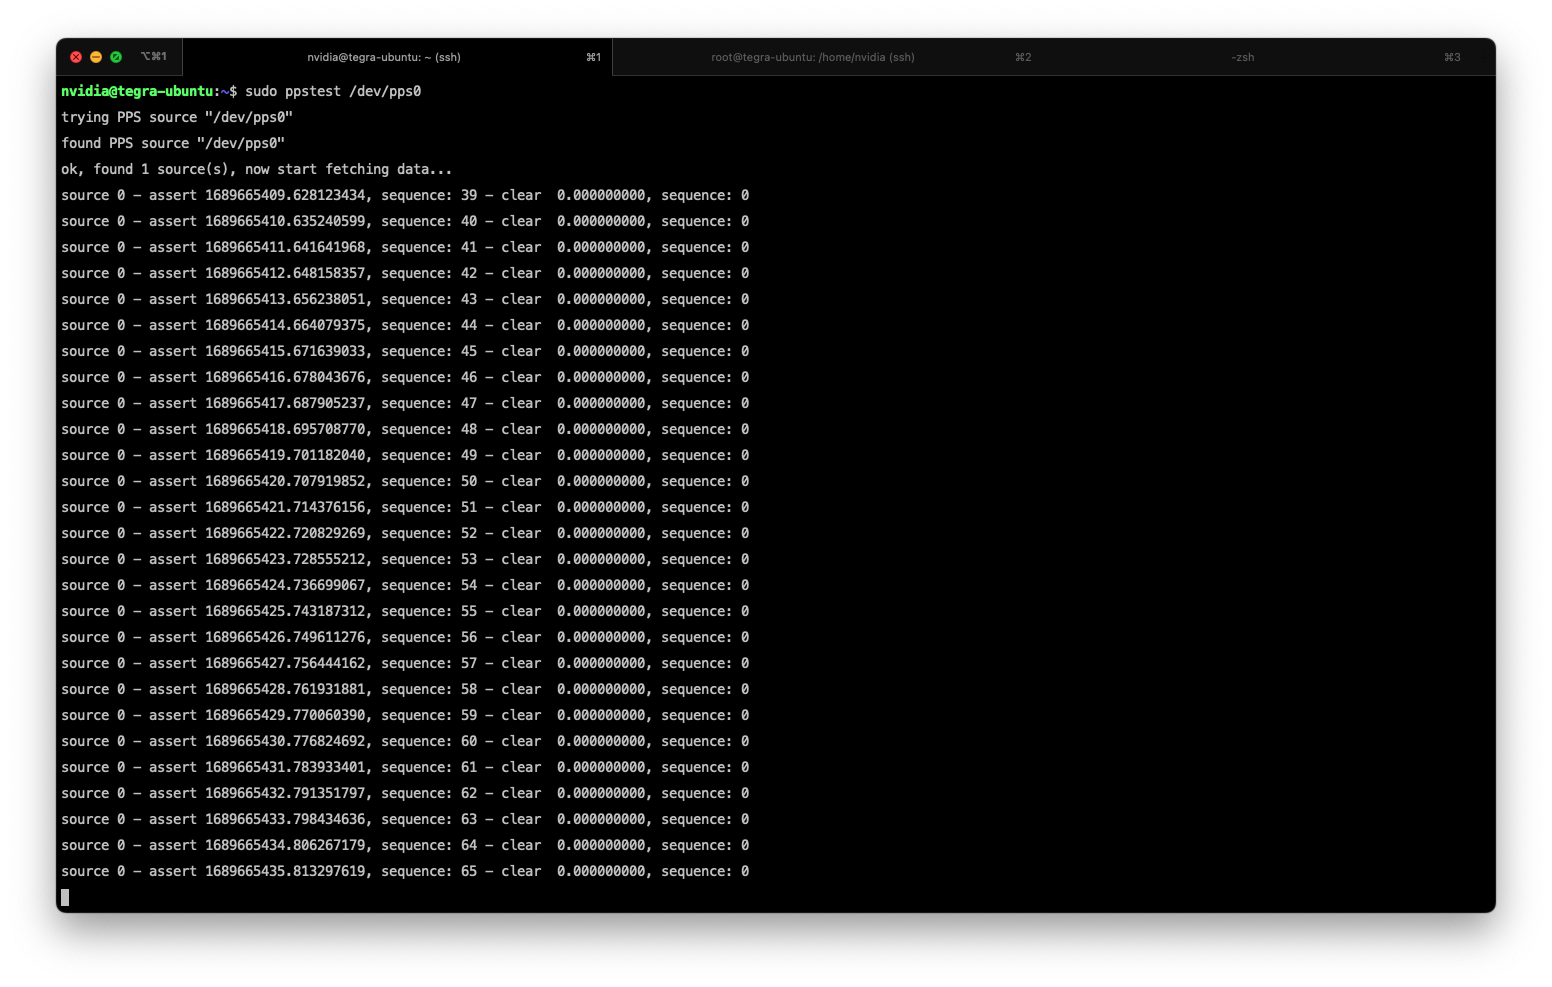
Task: Click the green fullscreen window button
Action: pyautogui.click(x=116, y=57)
